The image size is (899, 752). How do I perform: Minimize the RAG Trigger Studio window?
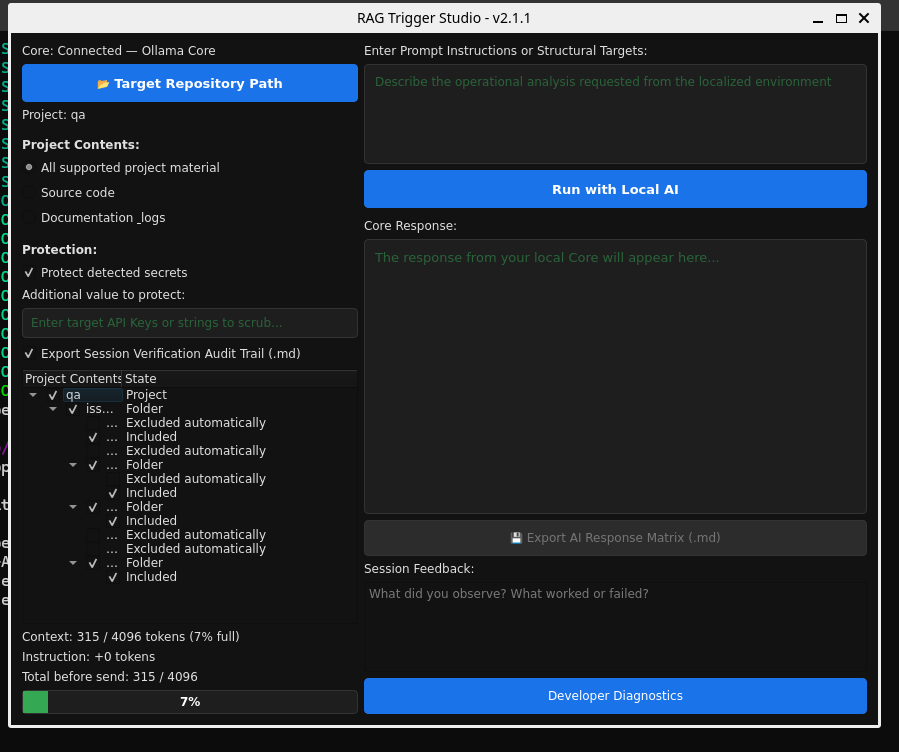click(818, 18)
